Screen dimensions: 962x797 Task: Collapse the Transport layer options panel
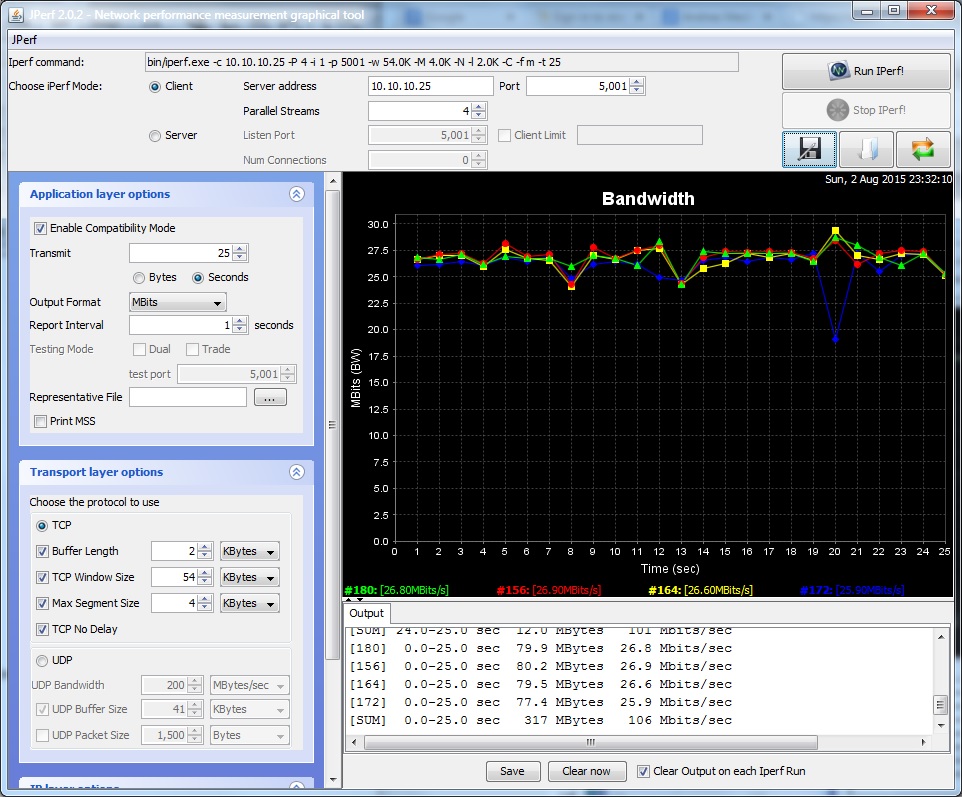297,472
